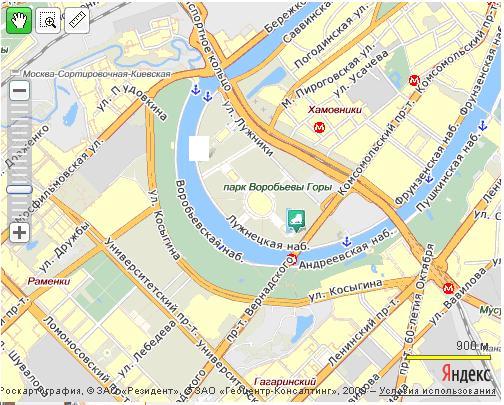Click the plus zoom in button
504x405 pixels.
20,232
